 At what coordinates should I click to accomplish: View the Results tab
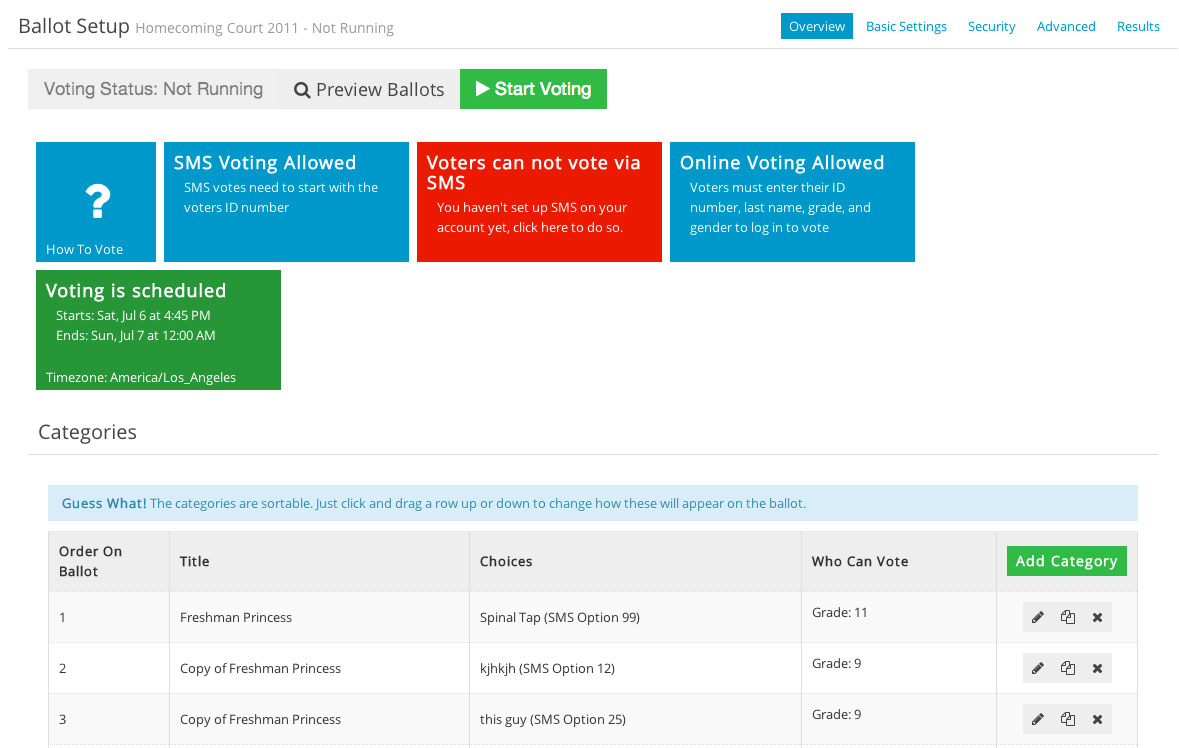coord(1138,26)
